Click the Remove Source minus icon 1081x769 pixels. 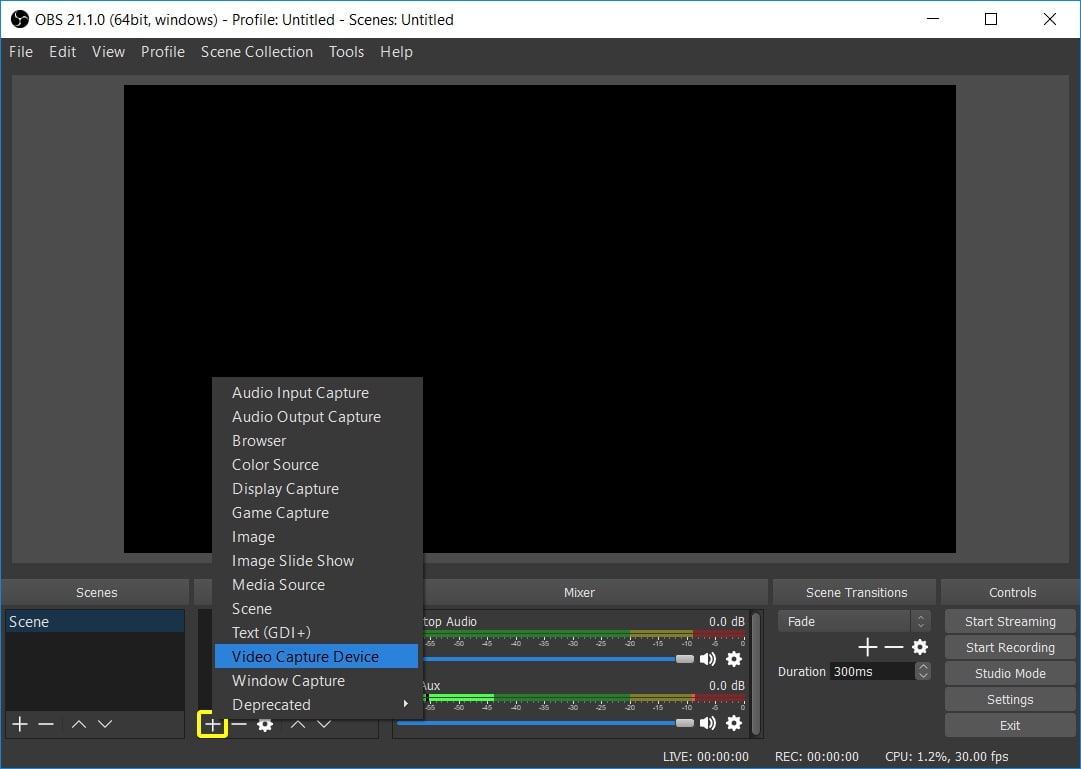(239, 723)
